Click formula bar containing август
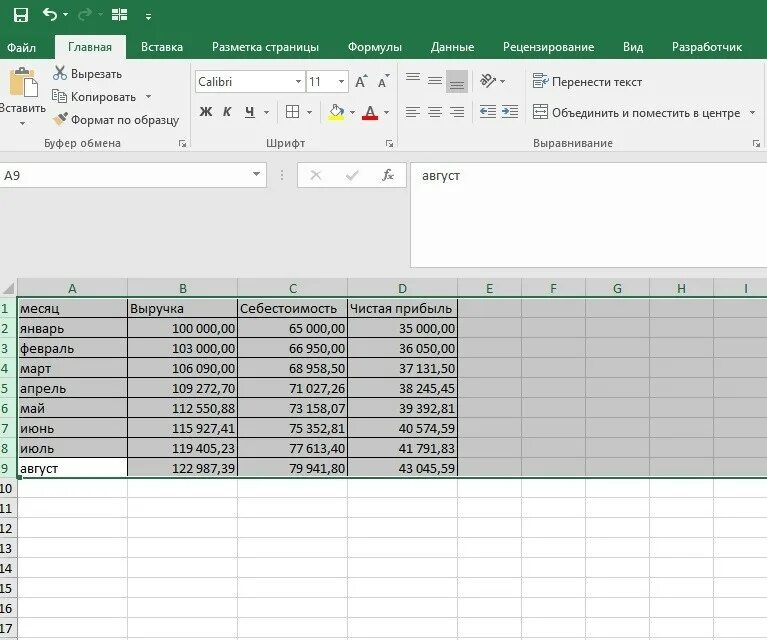This screenshot has height=640, width=767. coord(588,215)
